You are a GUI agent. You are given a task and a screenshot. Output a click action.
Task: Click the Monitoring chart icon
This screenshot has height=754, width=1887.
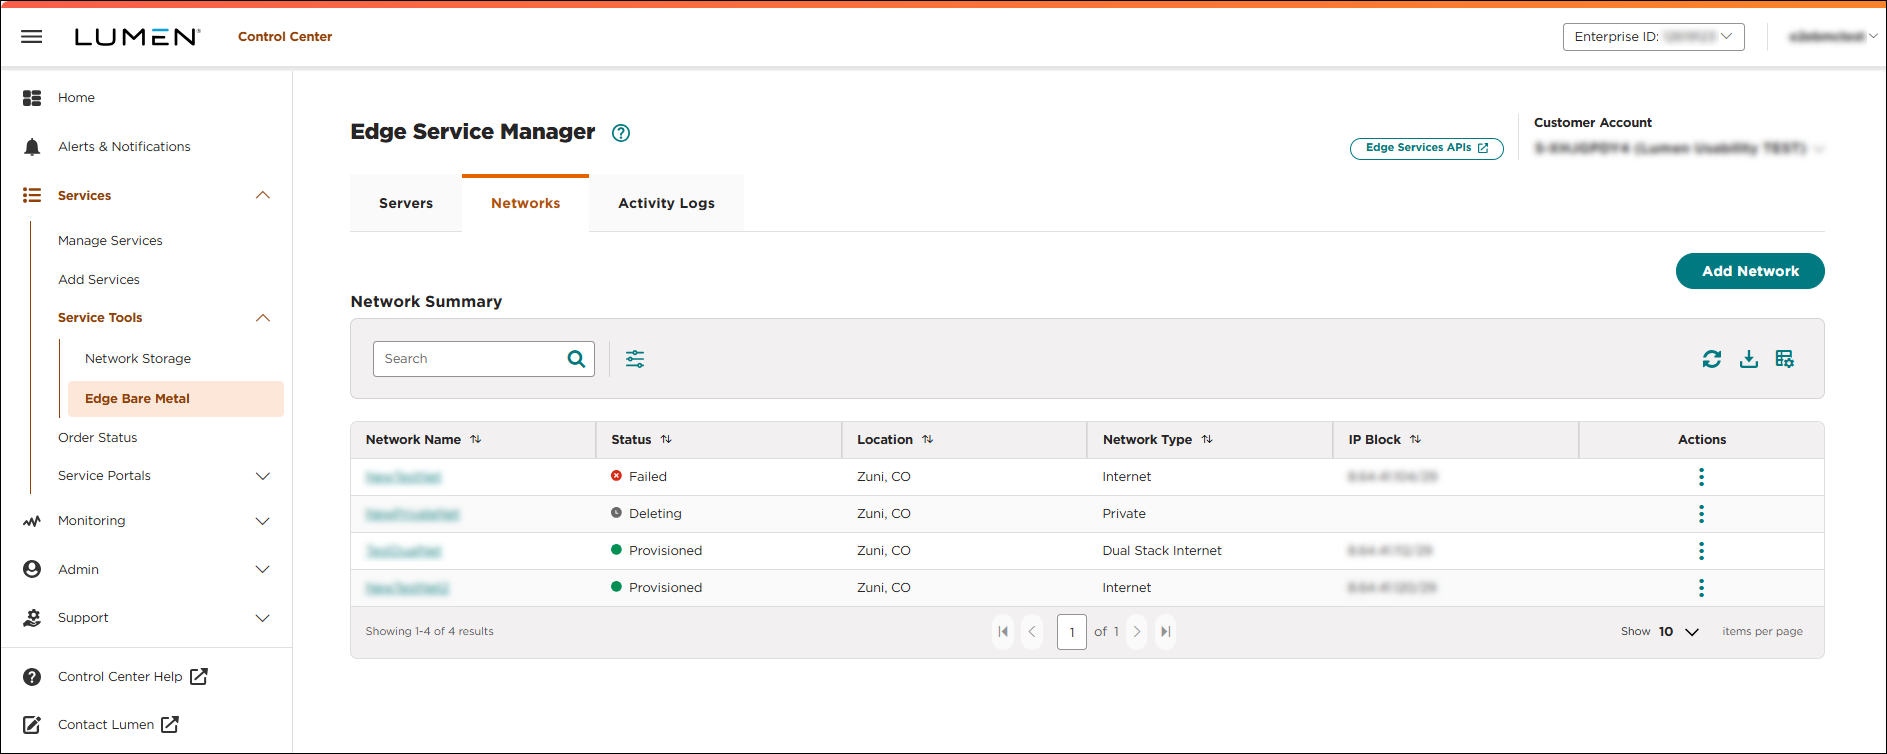pyautogui.click(x=32, y=521)
